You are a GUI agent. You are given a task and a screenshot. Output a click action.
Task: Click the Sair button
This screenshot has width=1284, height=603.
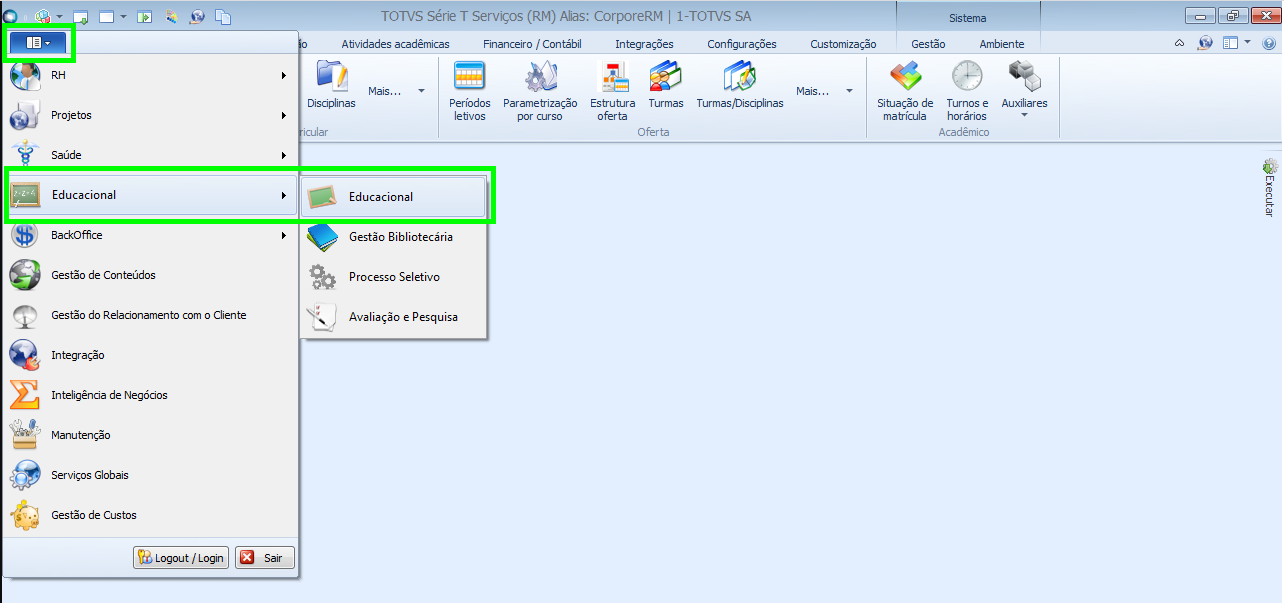pos(265,558)
